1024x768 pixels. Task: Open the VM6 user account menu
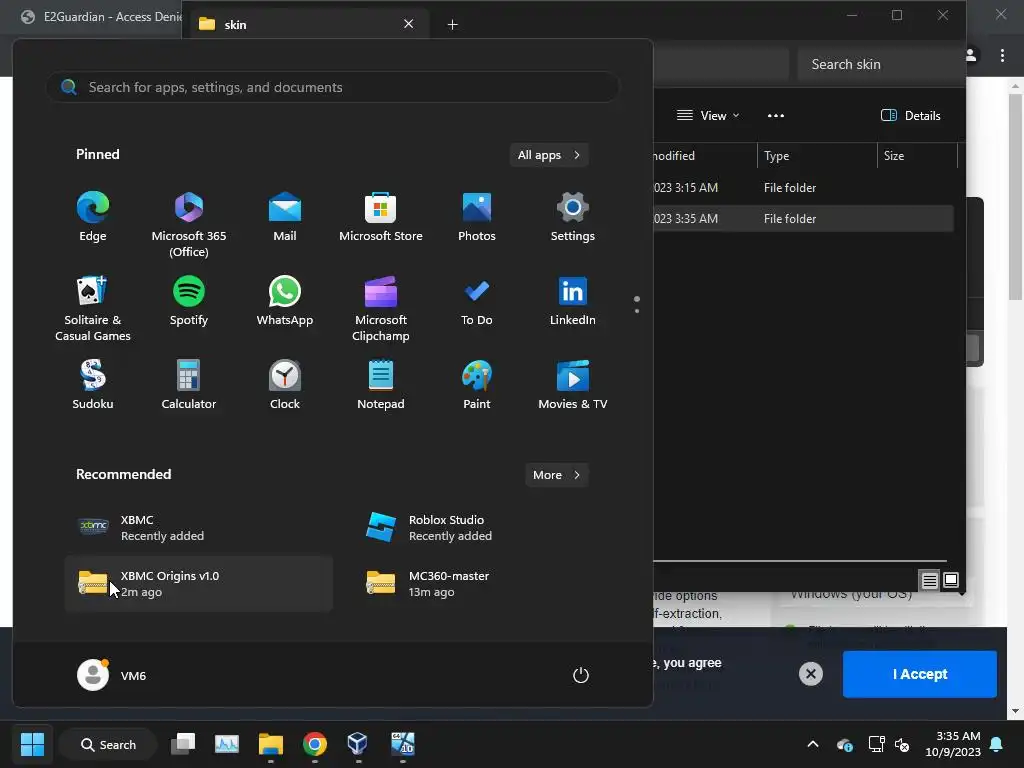(112, 675)
